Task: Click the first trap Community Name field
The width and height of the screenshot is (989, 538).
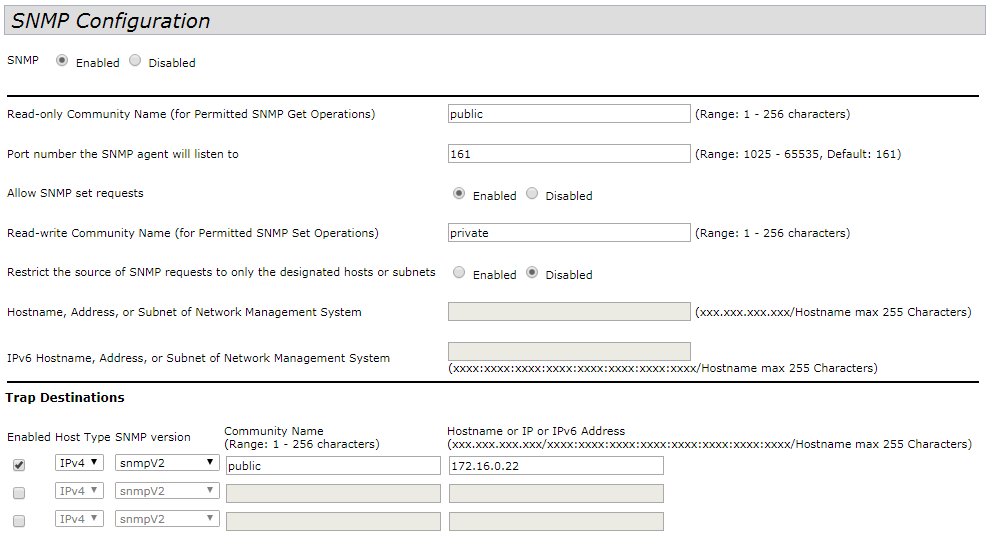Action: point(333,466)
